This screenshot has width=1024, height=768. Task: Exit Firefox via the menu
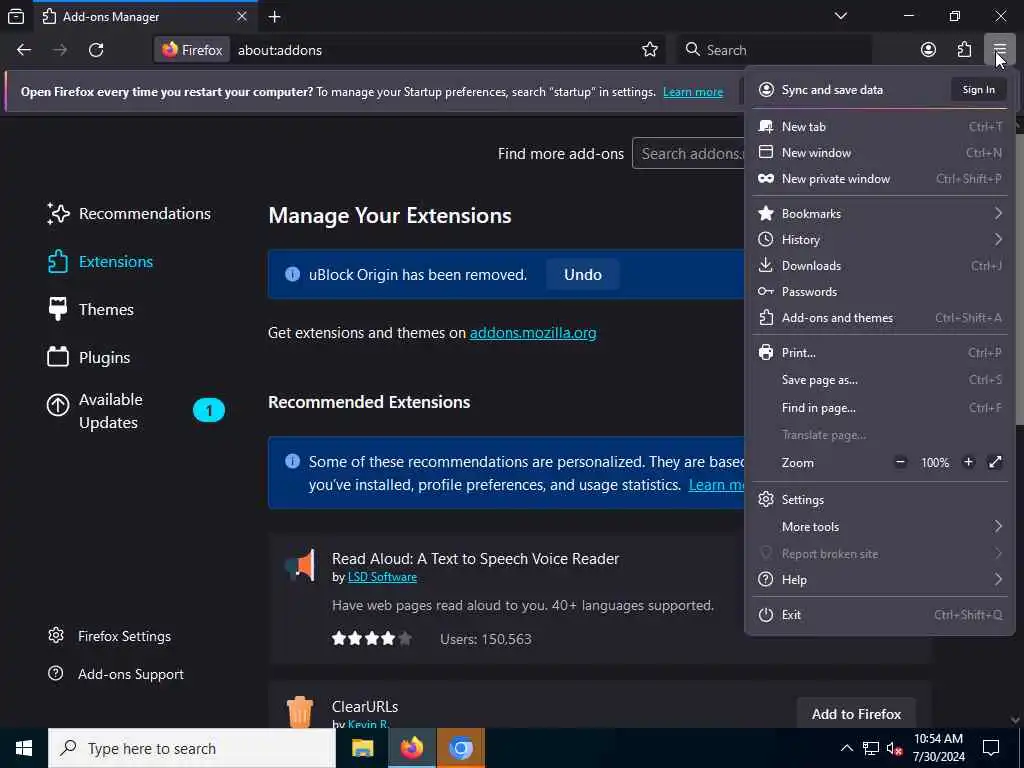click(x=880, y=615)
